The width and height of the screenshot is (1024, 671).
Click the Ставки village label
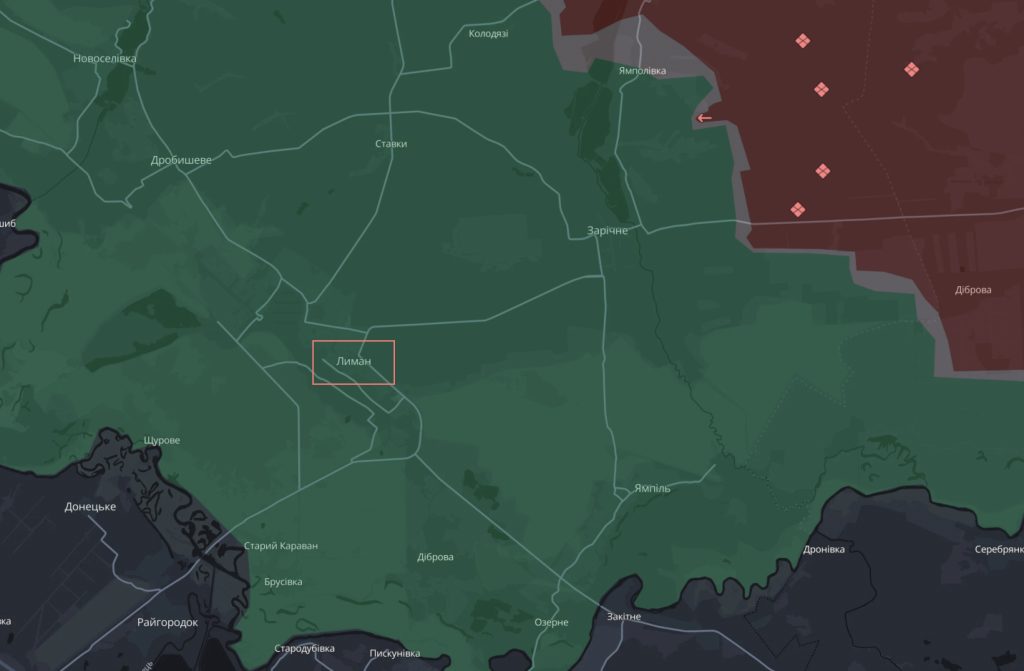click(391, 144)
